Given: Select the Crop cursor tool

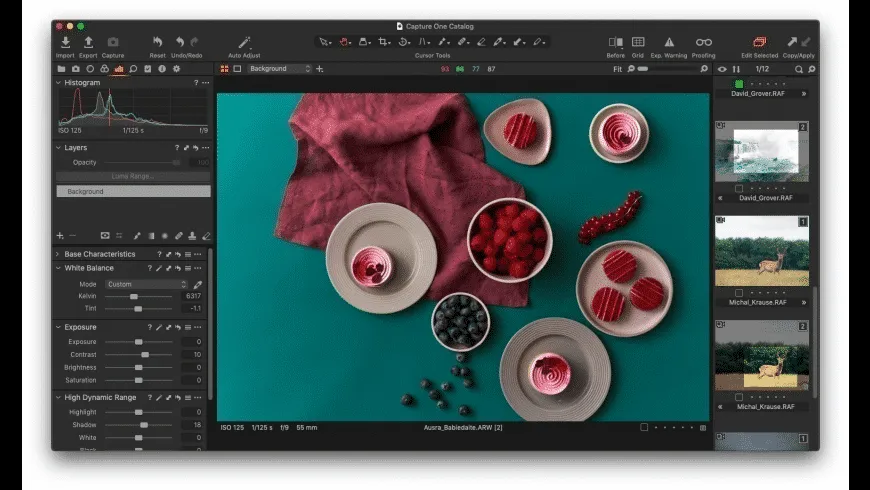Looking at the screenshot, I should tap(383, 42).
